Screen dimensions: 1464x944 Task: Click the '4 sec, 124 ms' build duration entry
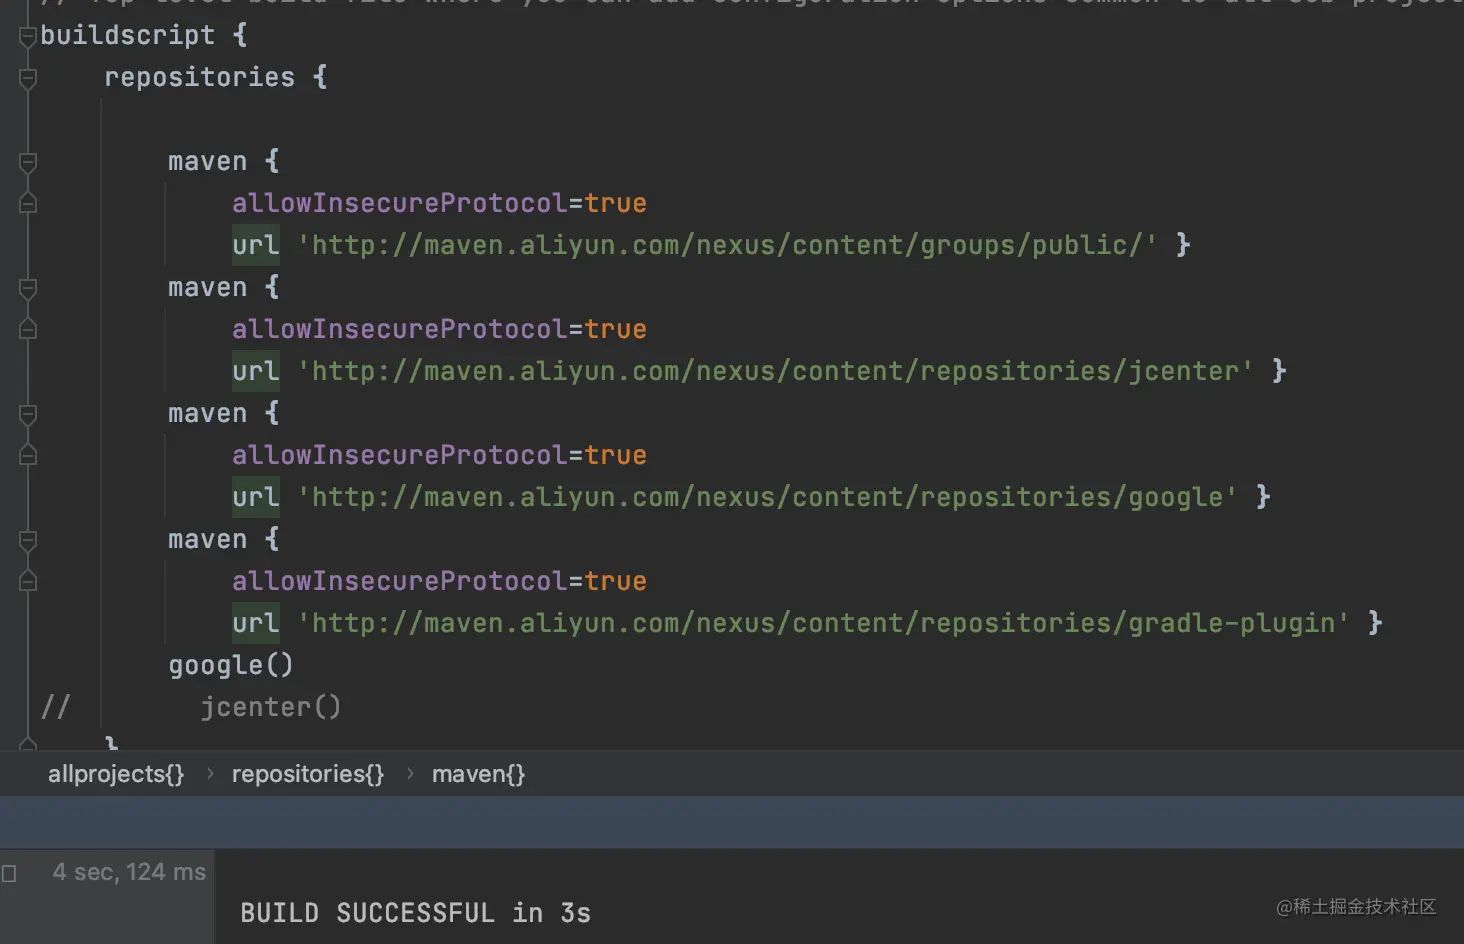tap(129, 872)
